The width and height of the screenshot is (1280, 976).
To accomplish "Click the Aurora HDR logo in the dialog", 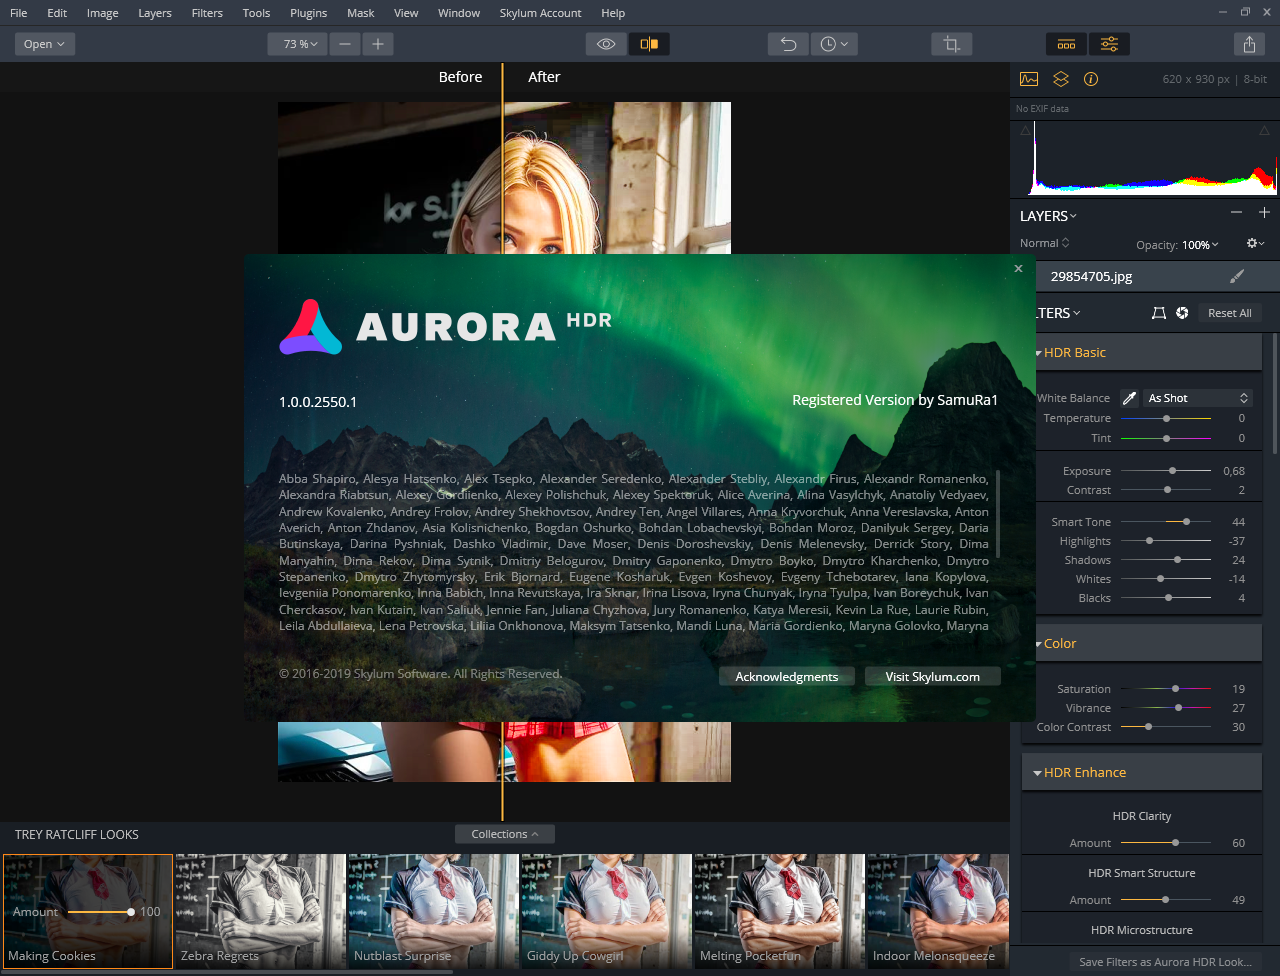I will (x=445, y=327).
